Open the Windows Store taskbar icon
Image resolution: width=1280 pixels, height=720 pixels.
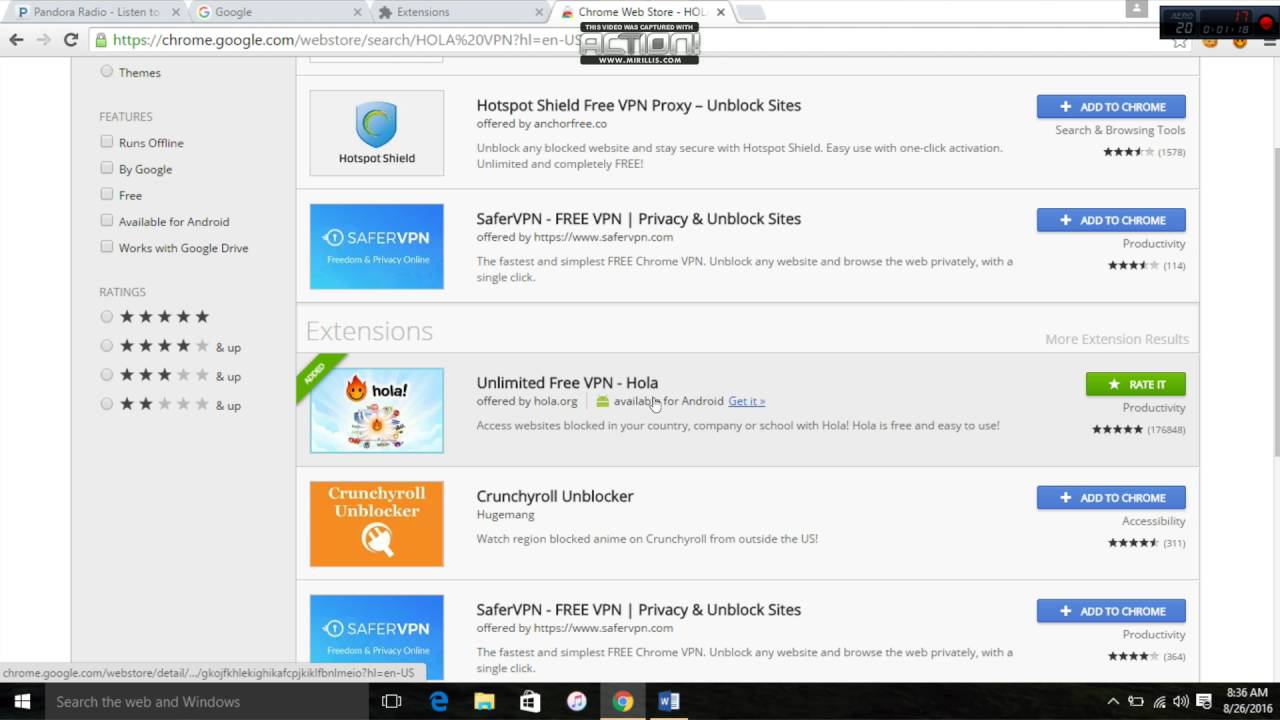point(530,701)
